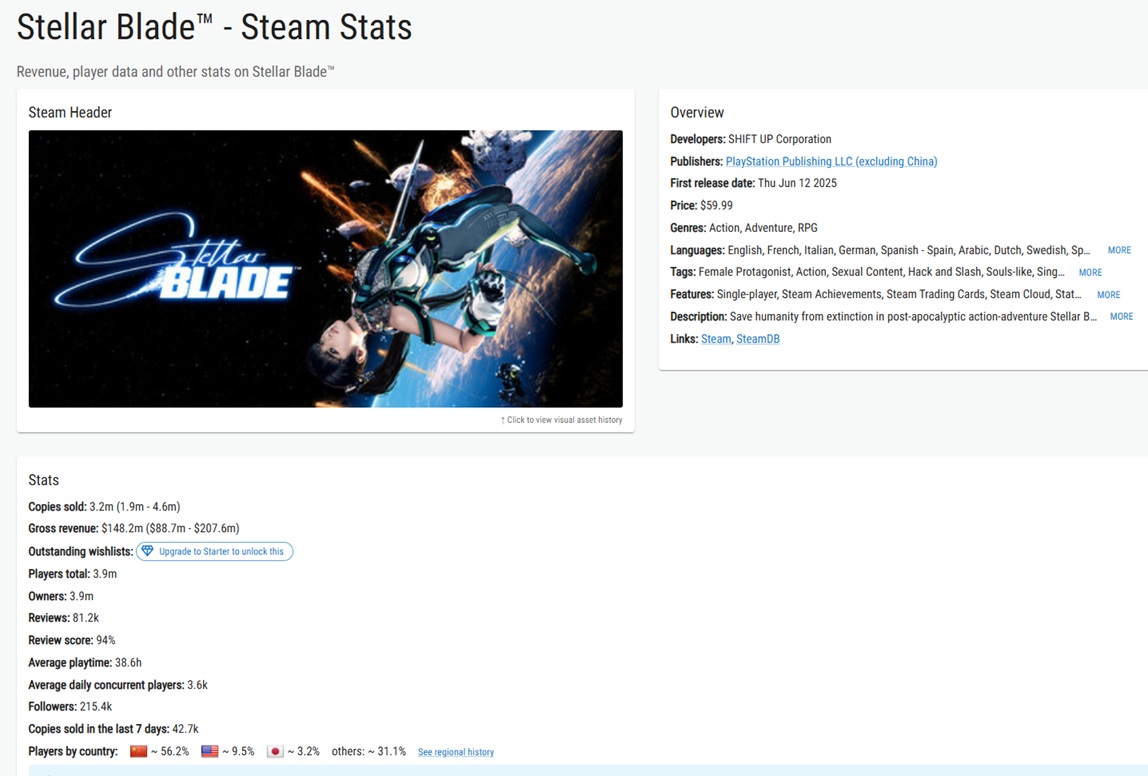
Task: Open PlayStation Publishing LLC publisher link
Action: coord(831,161)
